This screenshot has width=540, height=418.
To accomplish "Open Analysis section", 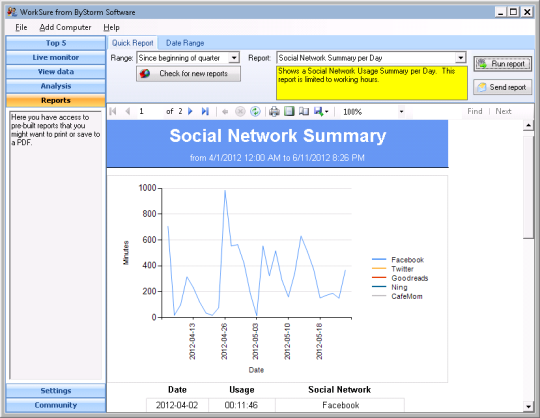I will click(56, 86).
